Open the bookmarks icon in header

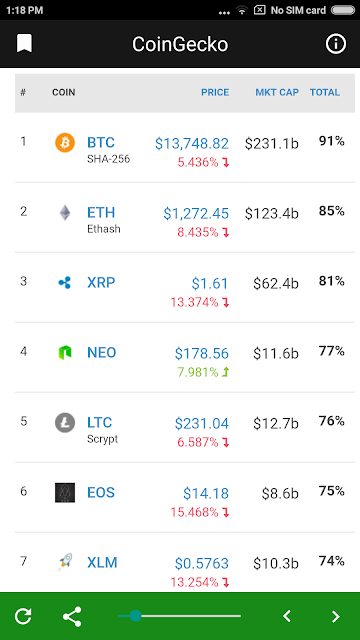[24, 44]
